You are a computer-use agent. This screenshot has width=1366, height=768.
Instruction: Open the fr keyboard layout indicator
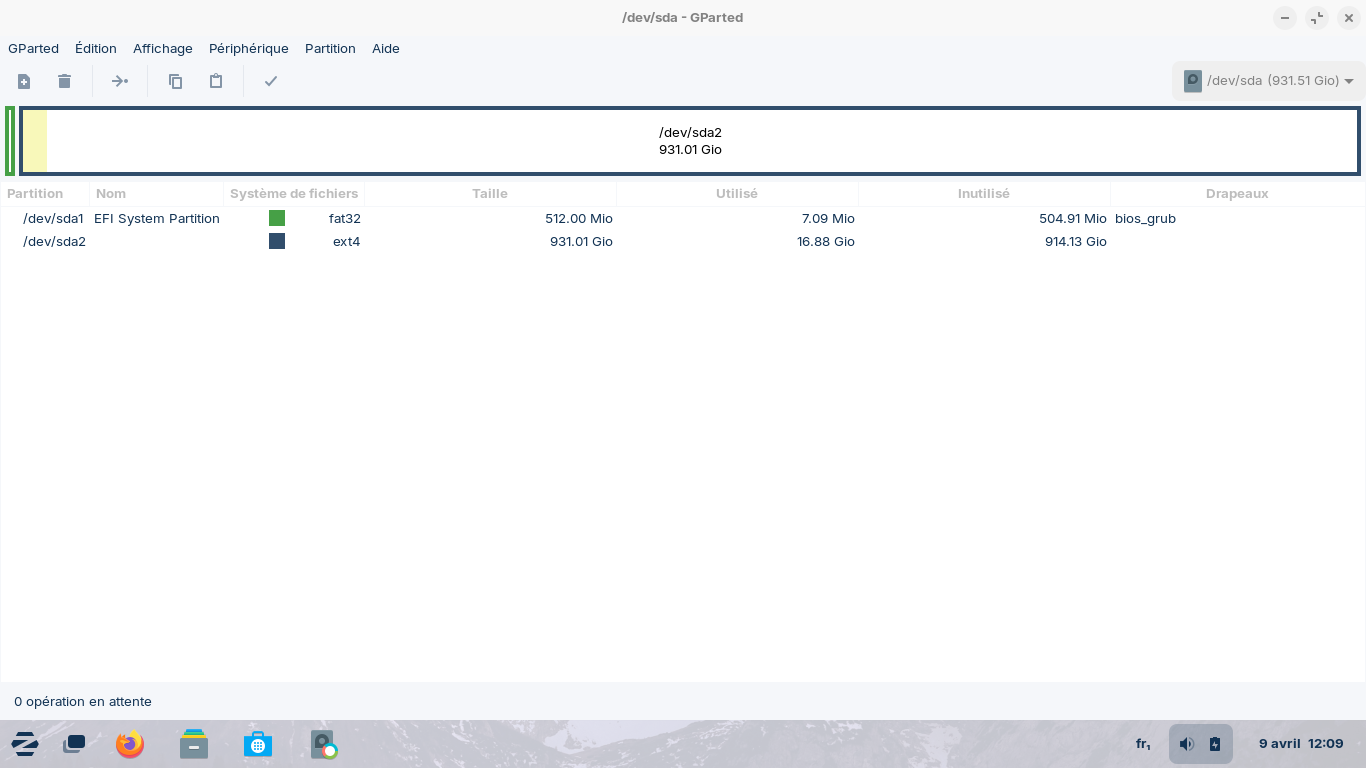1143,744
